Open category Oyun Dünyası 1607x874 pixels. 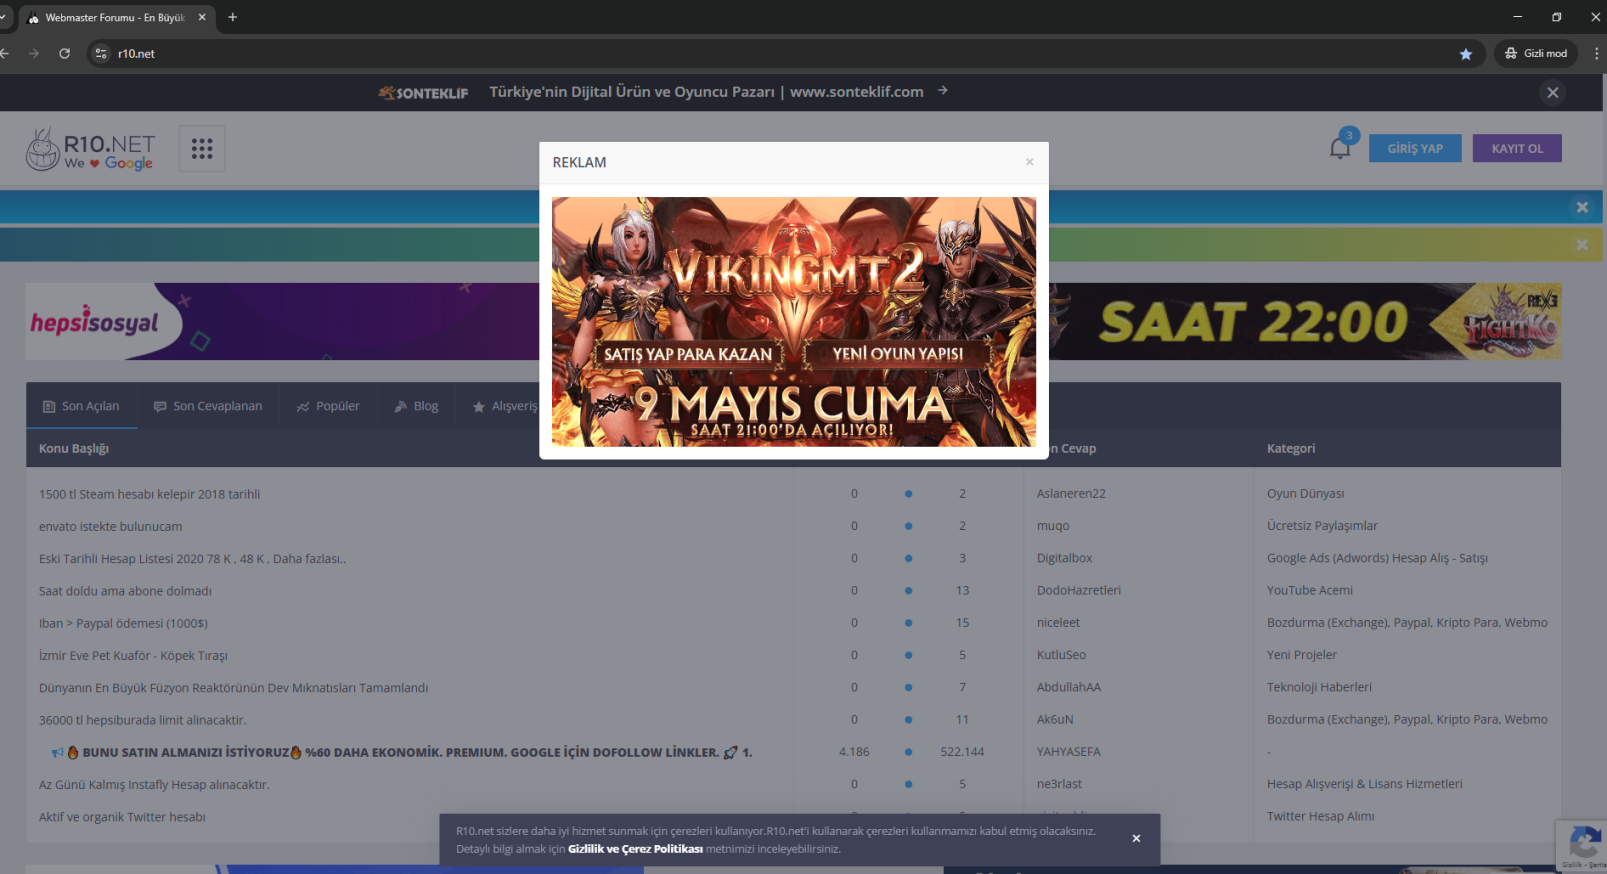(x=1305, y=494)
